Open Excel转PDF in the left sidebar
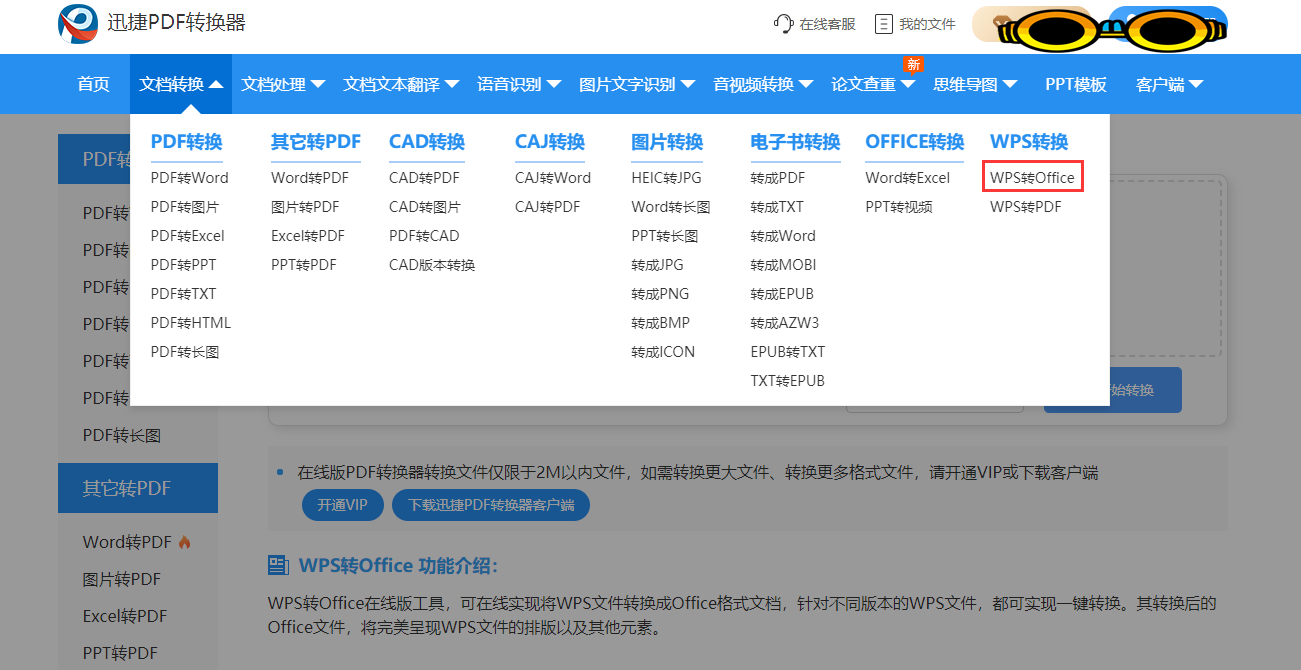Viewport: 1301px width, 670px height. pyautogui.click(x=125, y=616)
